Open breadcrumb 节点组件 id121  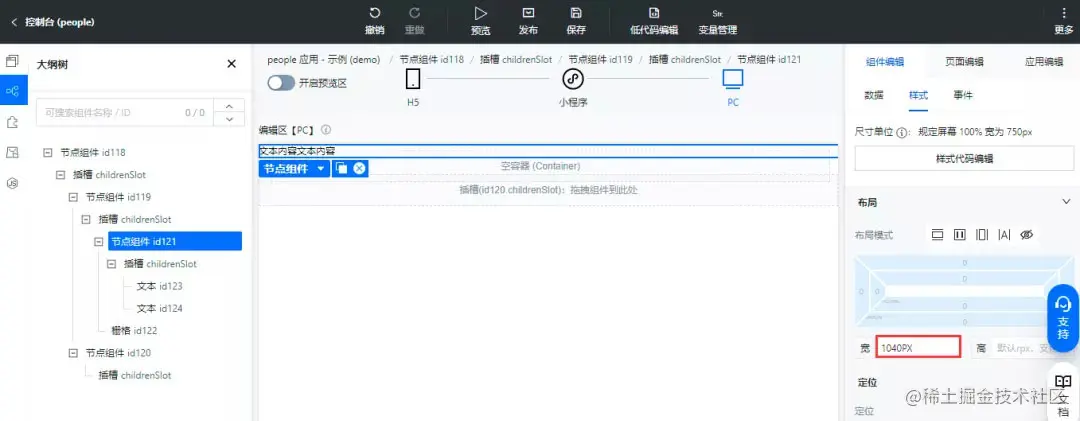(769, 60)
